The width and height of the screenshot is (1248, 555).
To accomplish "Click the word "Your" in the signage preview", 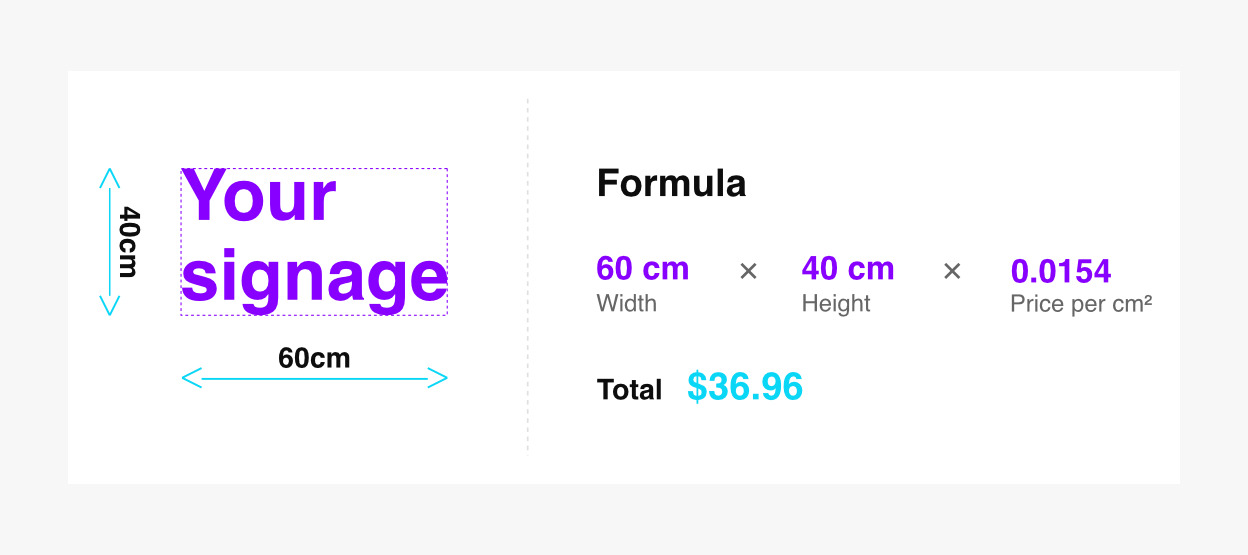I will point(259,196).
